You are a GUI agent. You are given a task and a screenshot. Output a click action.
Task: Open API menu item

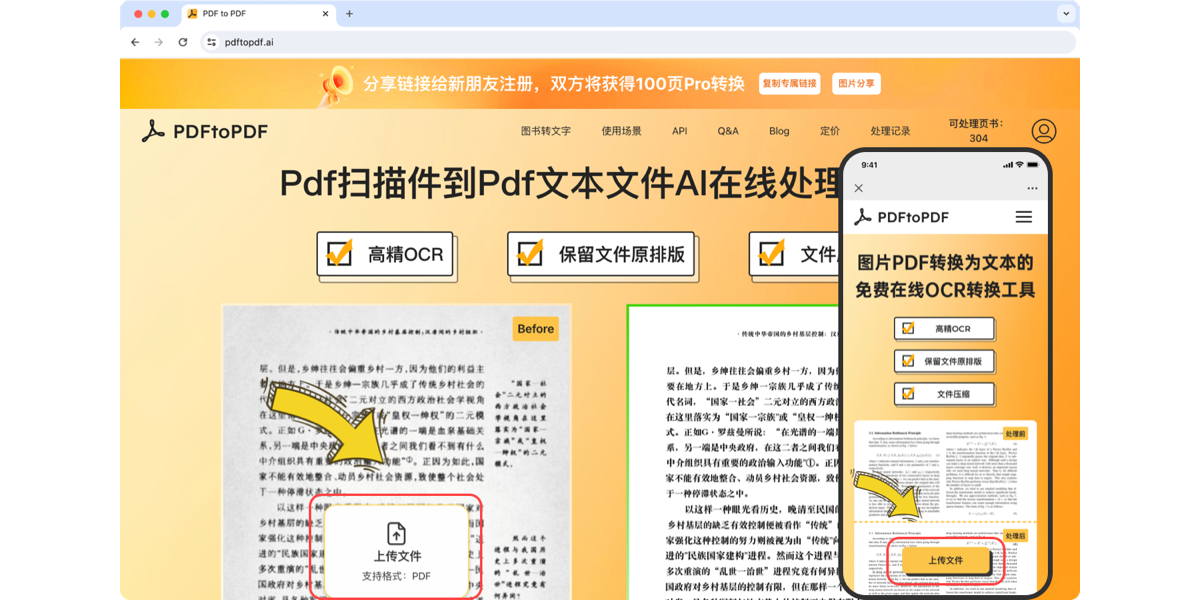point(680,131)
